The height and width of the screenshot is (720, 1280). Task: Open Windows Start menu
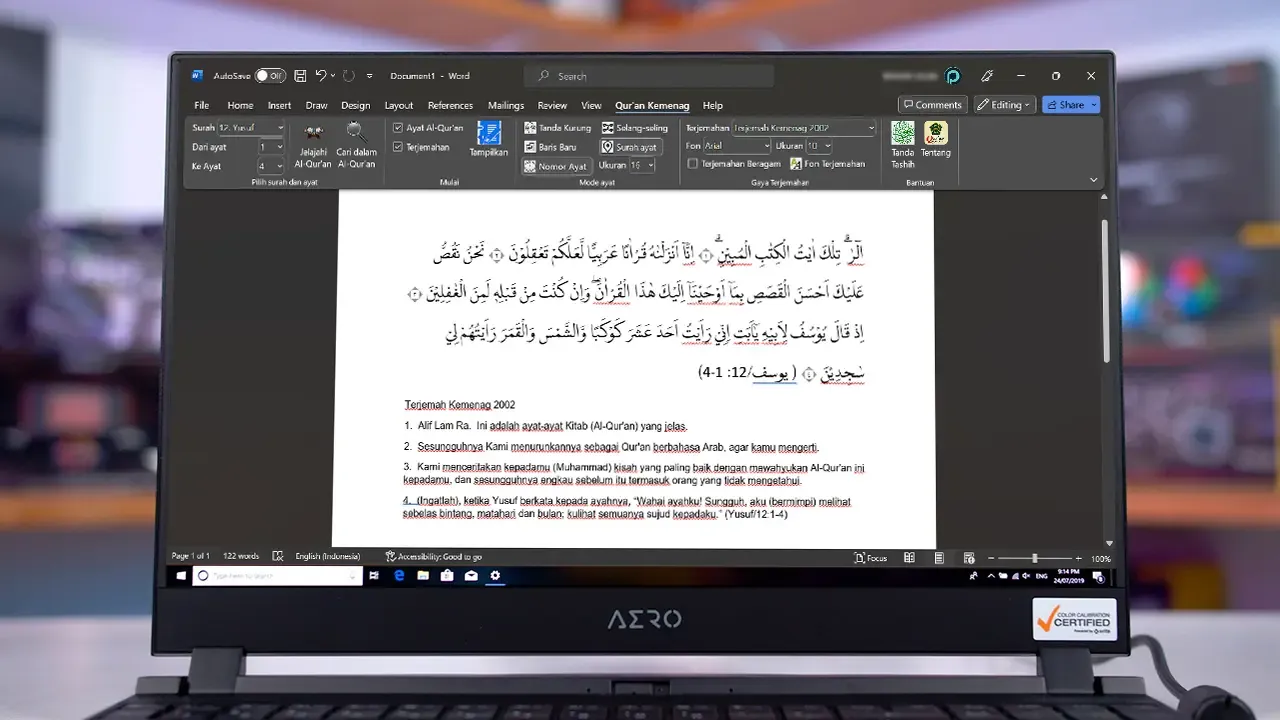coord(181,576)
